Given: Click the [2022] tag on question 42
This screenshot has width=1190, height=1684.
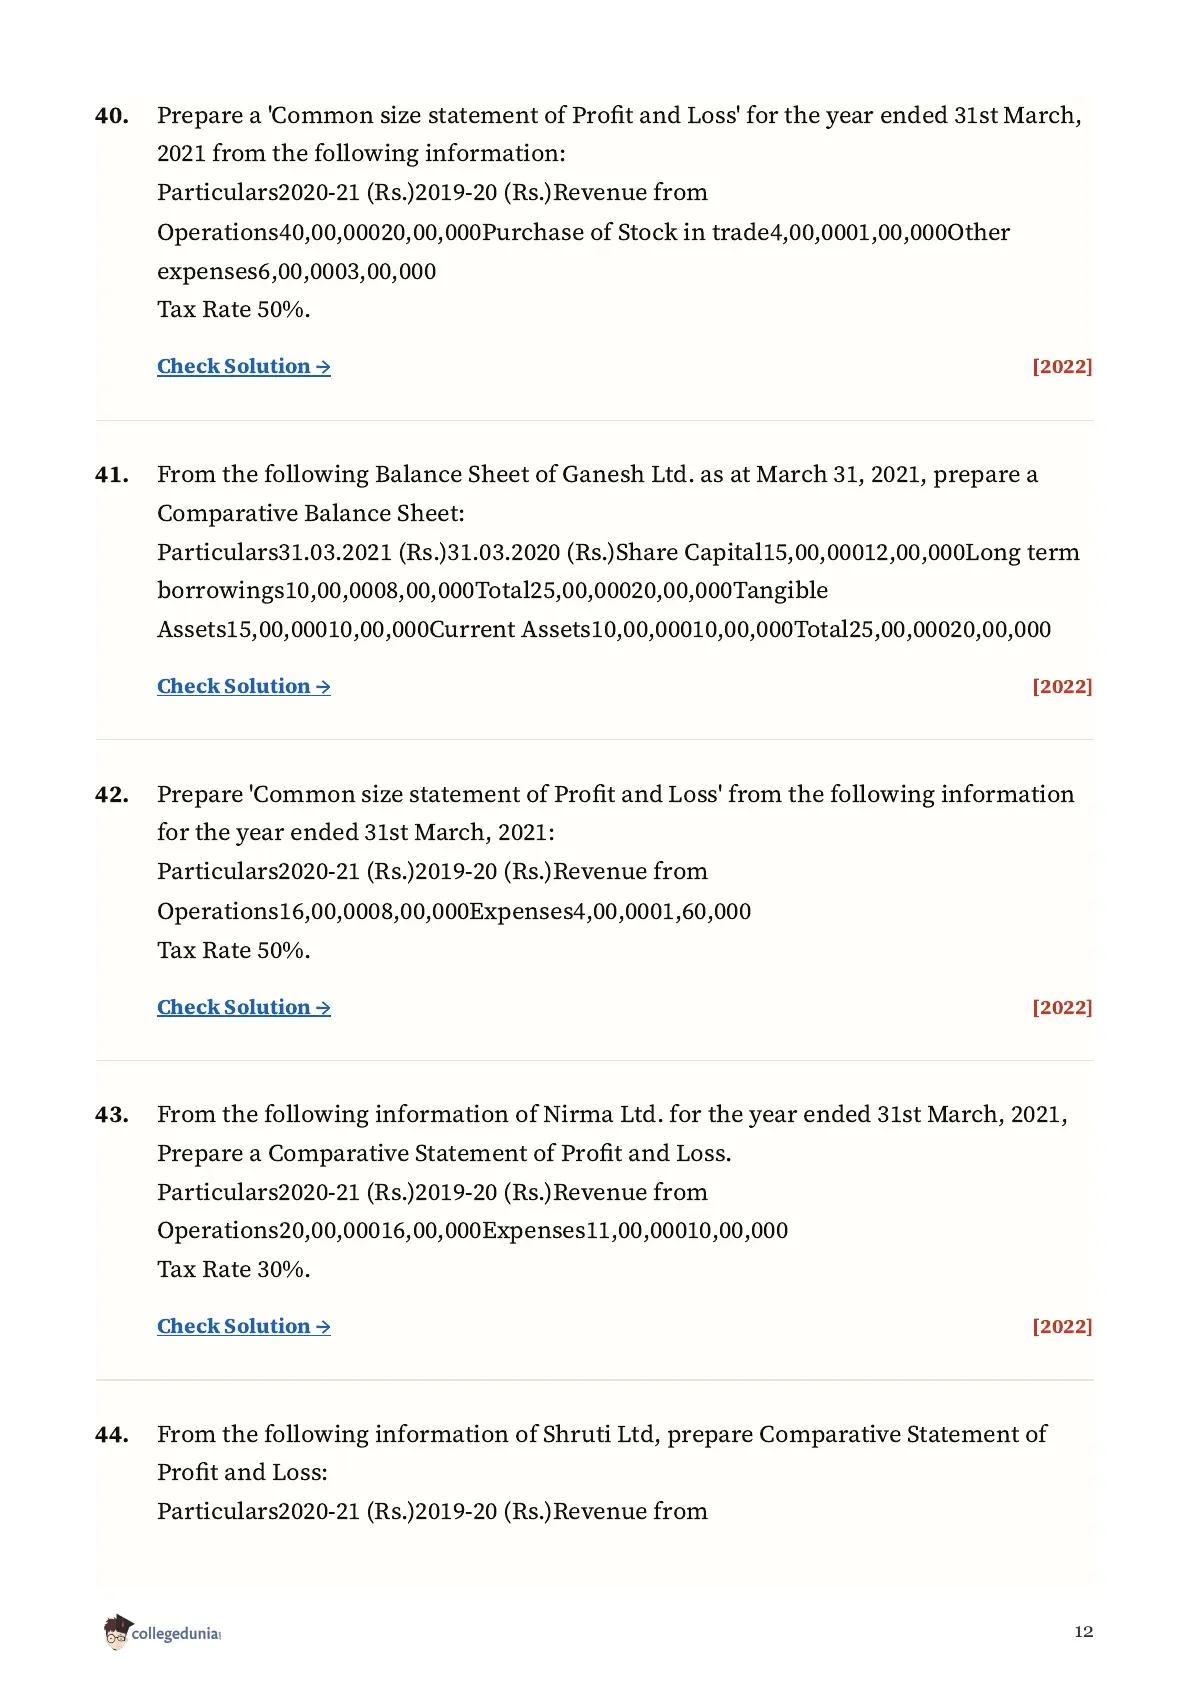Looking at the screenshot, I should point(1062,1007).
